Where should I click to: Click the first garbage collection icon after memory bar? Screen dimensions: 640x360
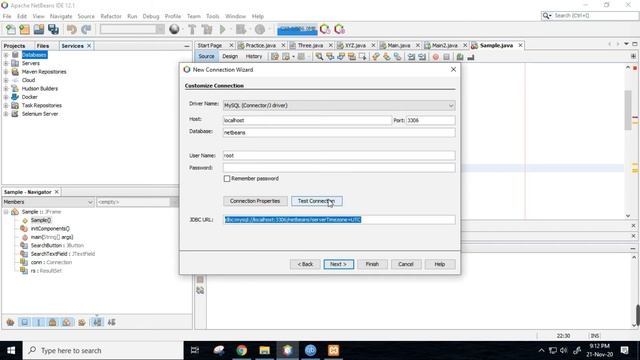coord(325,29)
